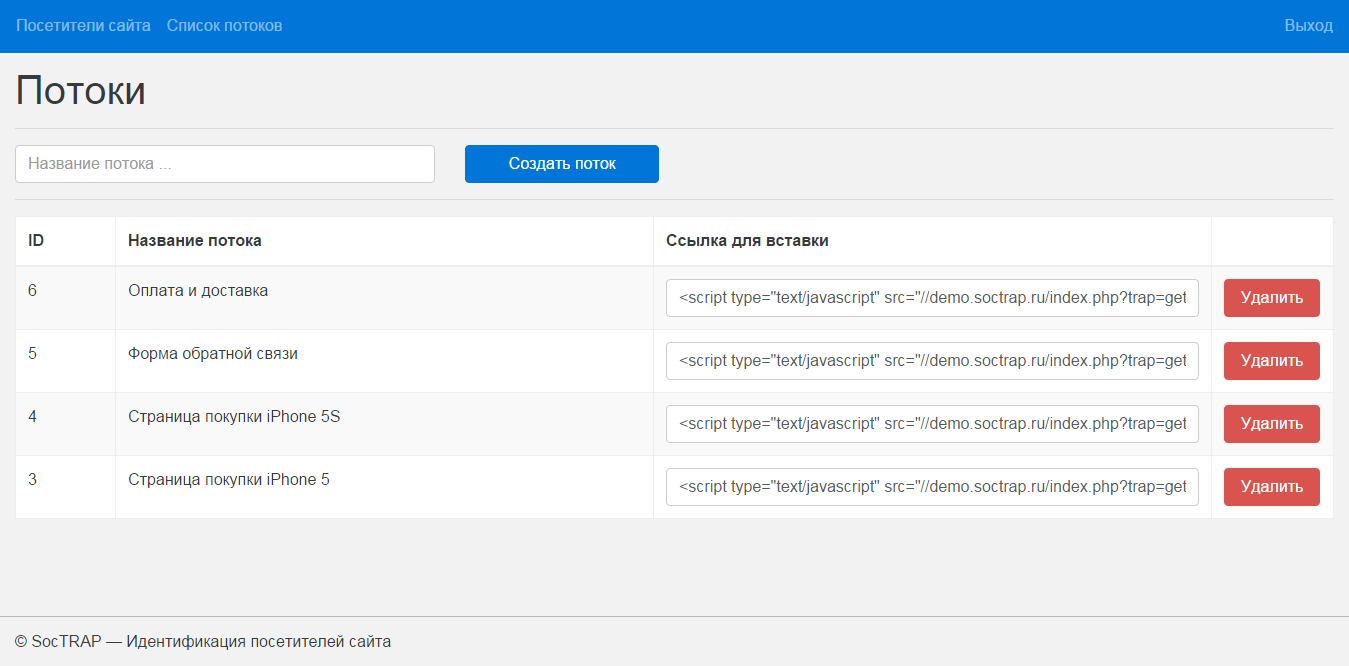
Task: Open the Посетители сайта navigation link
Action: [x=83, y=25]
